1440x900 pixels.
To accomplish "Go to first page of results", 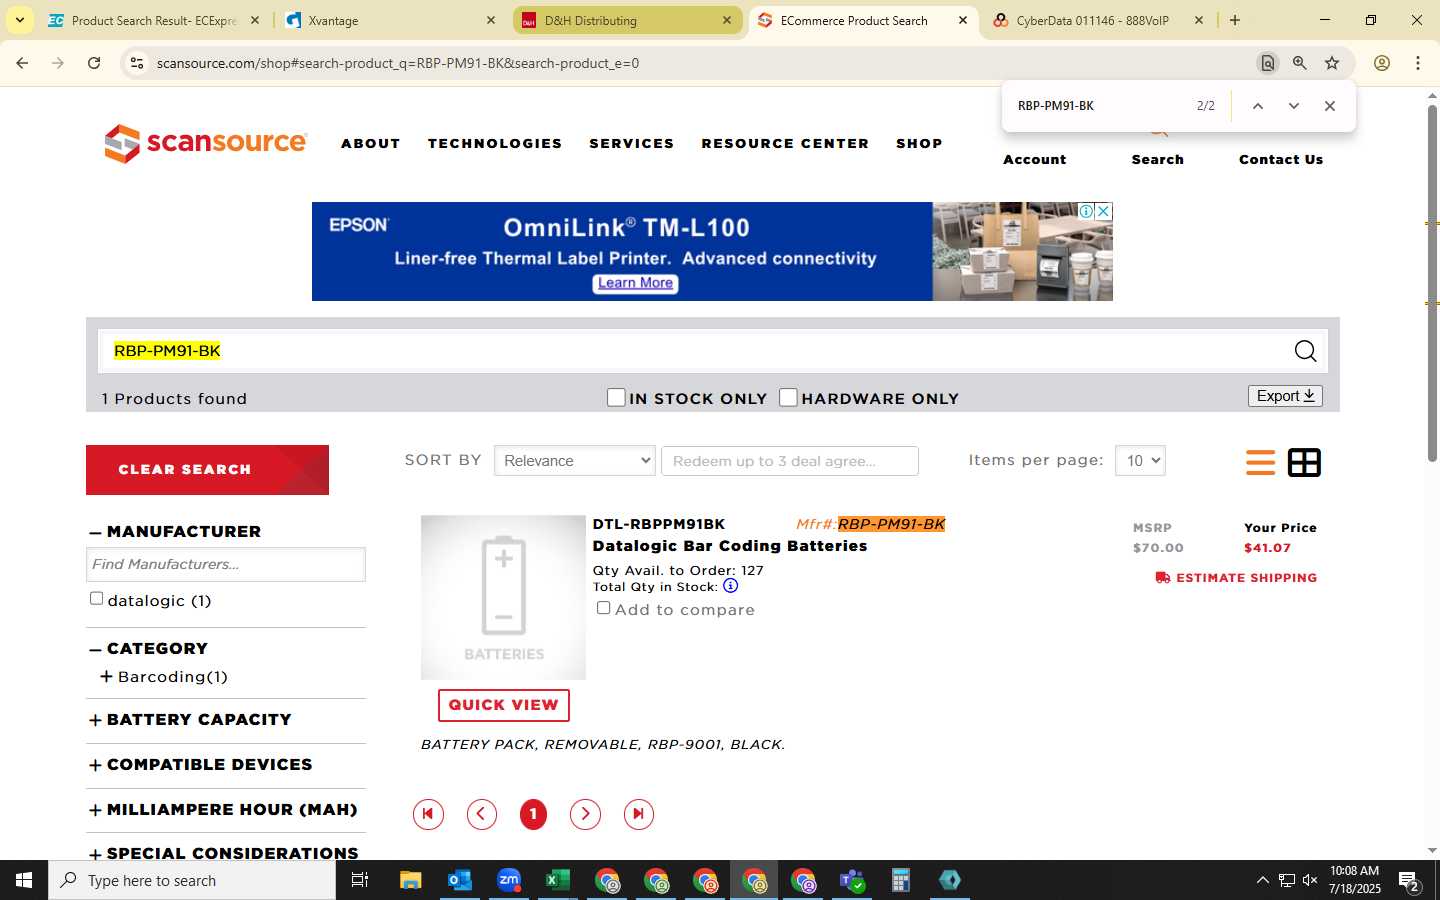I will coord(428,814).
